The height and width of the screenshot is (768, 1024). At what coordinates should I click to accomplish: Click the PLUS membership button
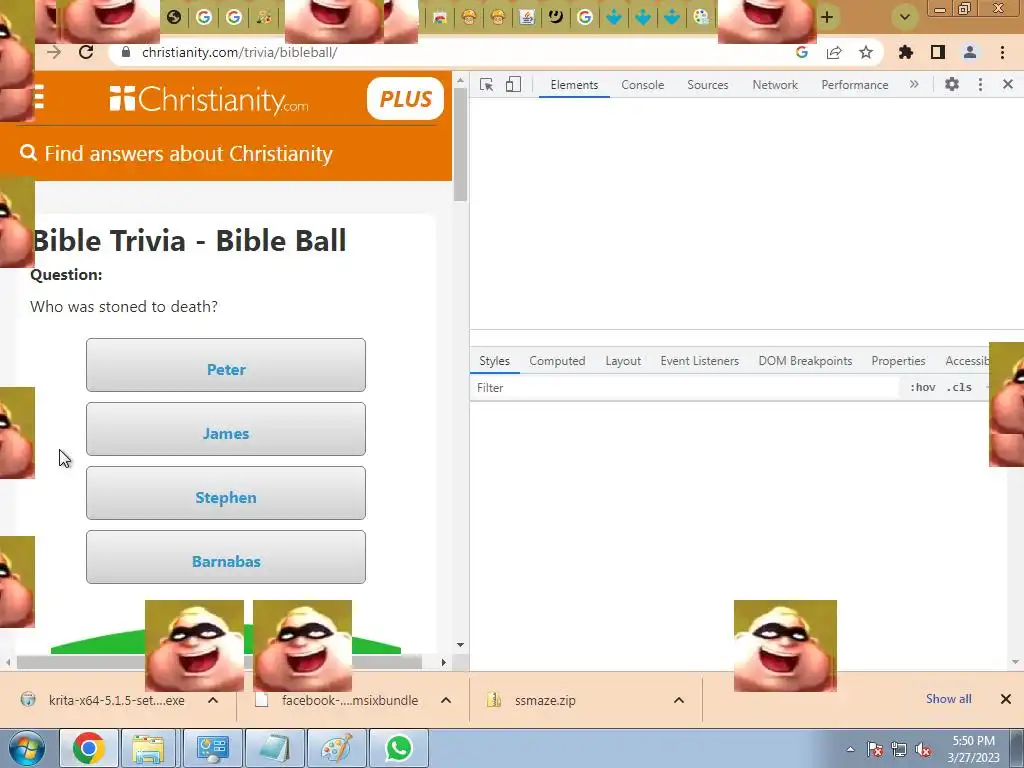pos(406,99)
